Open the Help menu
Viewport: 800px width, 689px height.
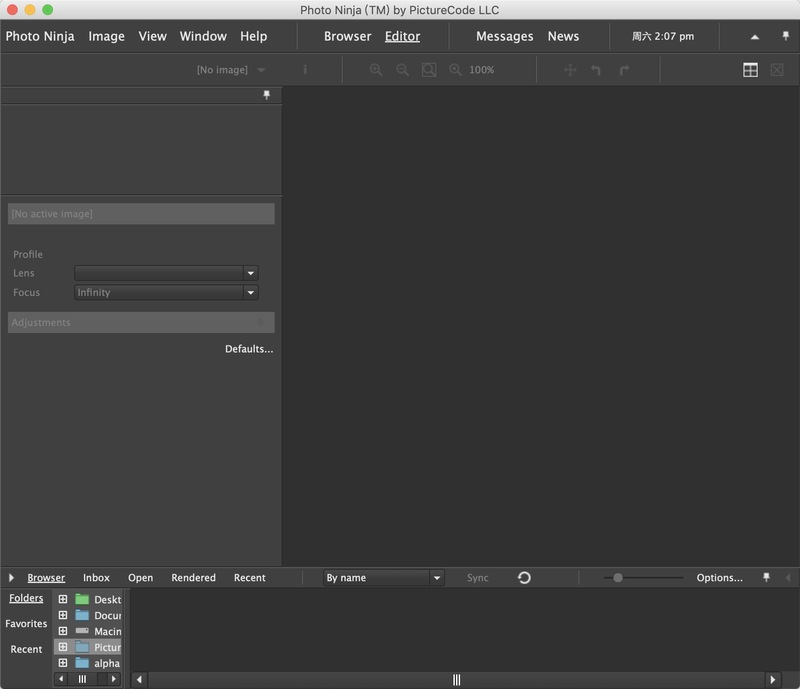[254, 36]
